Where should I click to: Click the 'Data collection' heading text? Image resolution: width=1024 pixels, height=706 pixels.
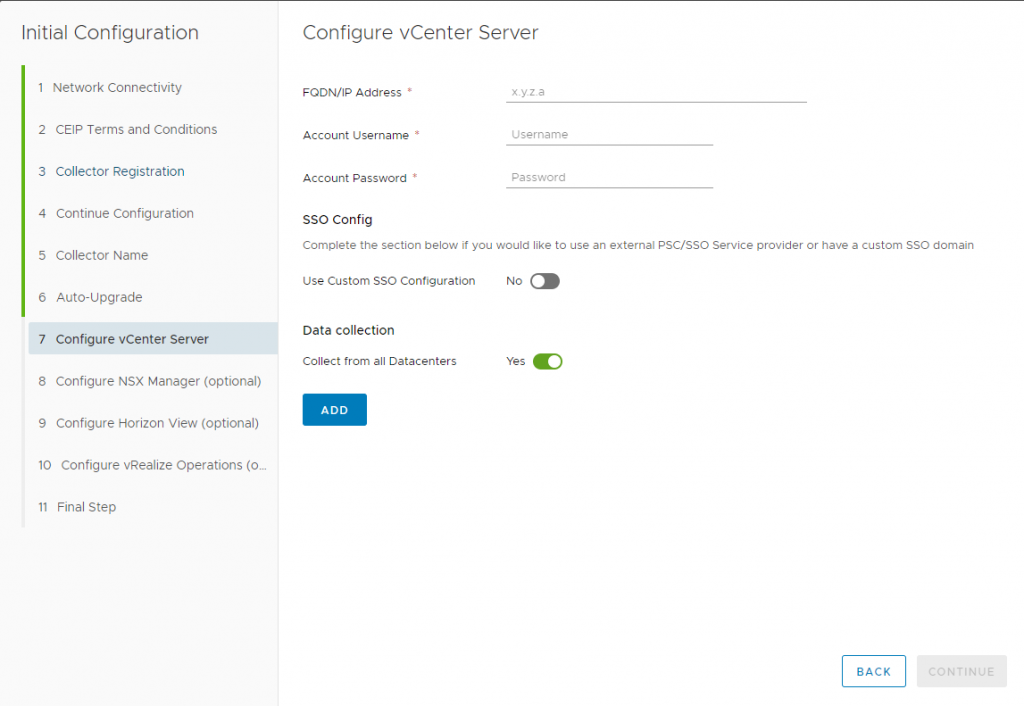coord(348,330)
